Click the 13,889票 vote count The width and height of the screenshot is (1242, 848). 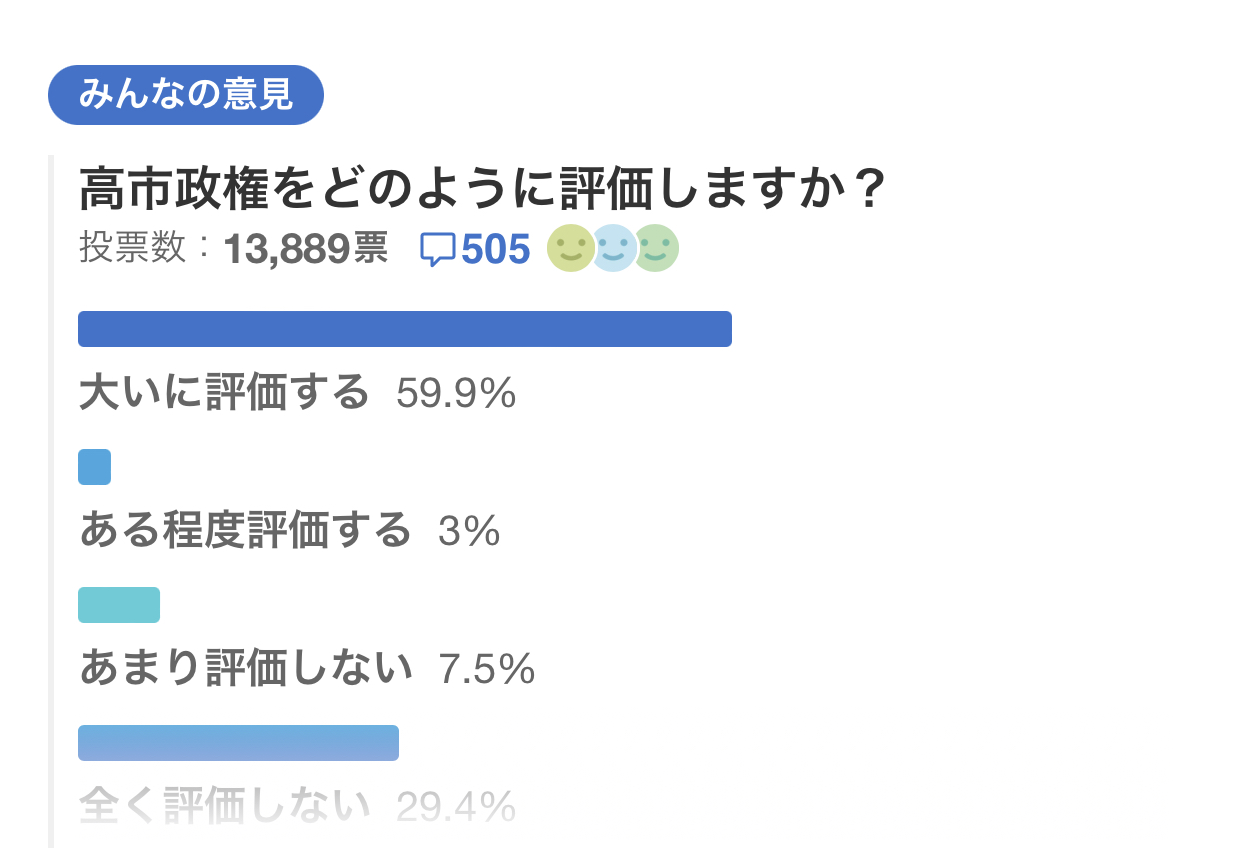click(304, 250)
